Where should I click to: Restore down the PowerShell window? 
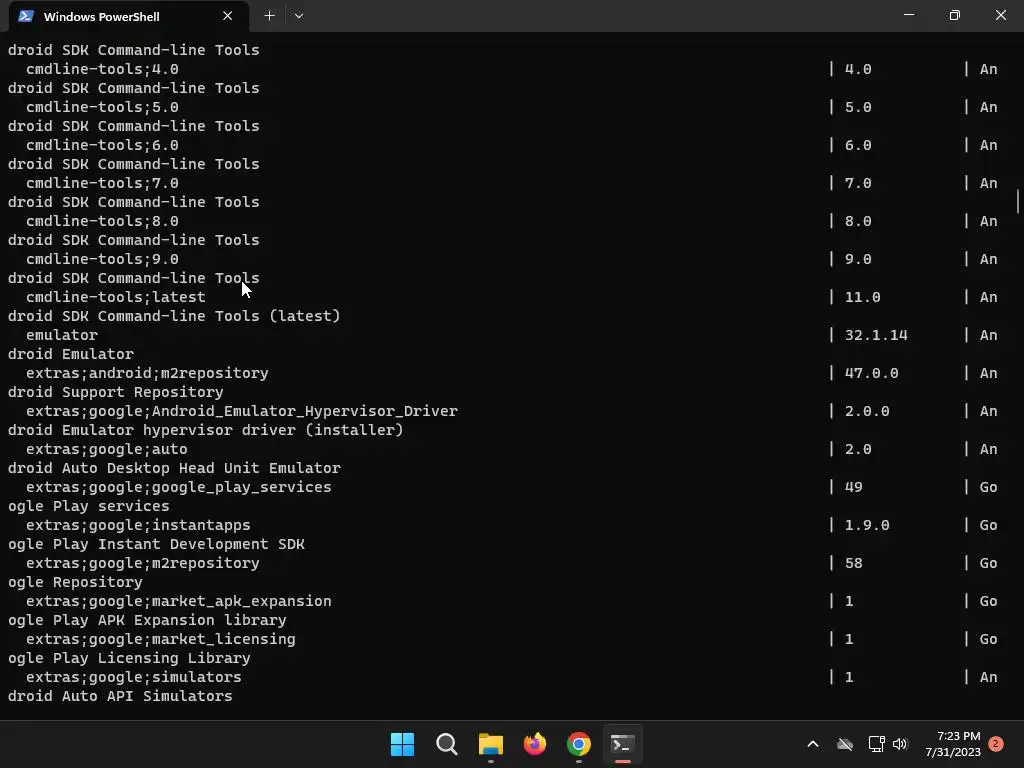[x=955, y=15]
